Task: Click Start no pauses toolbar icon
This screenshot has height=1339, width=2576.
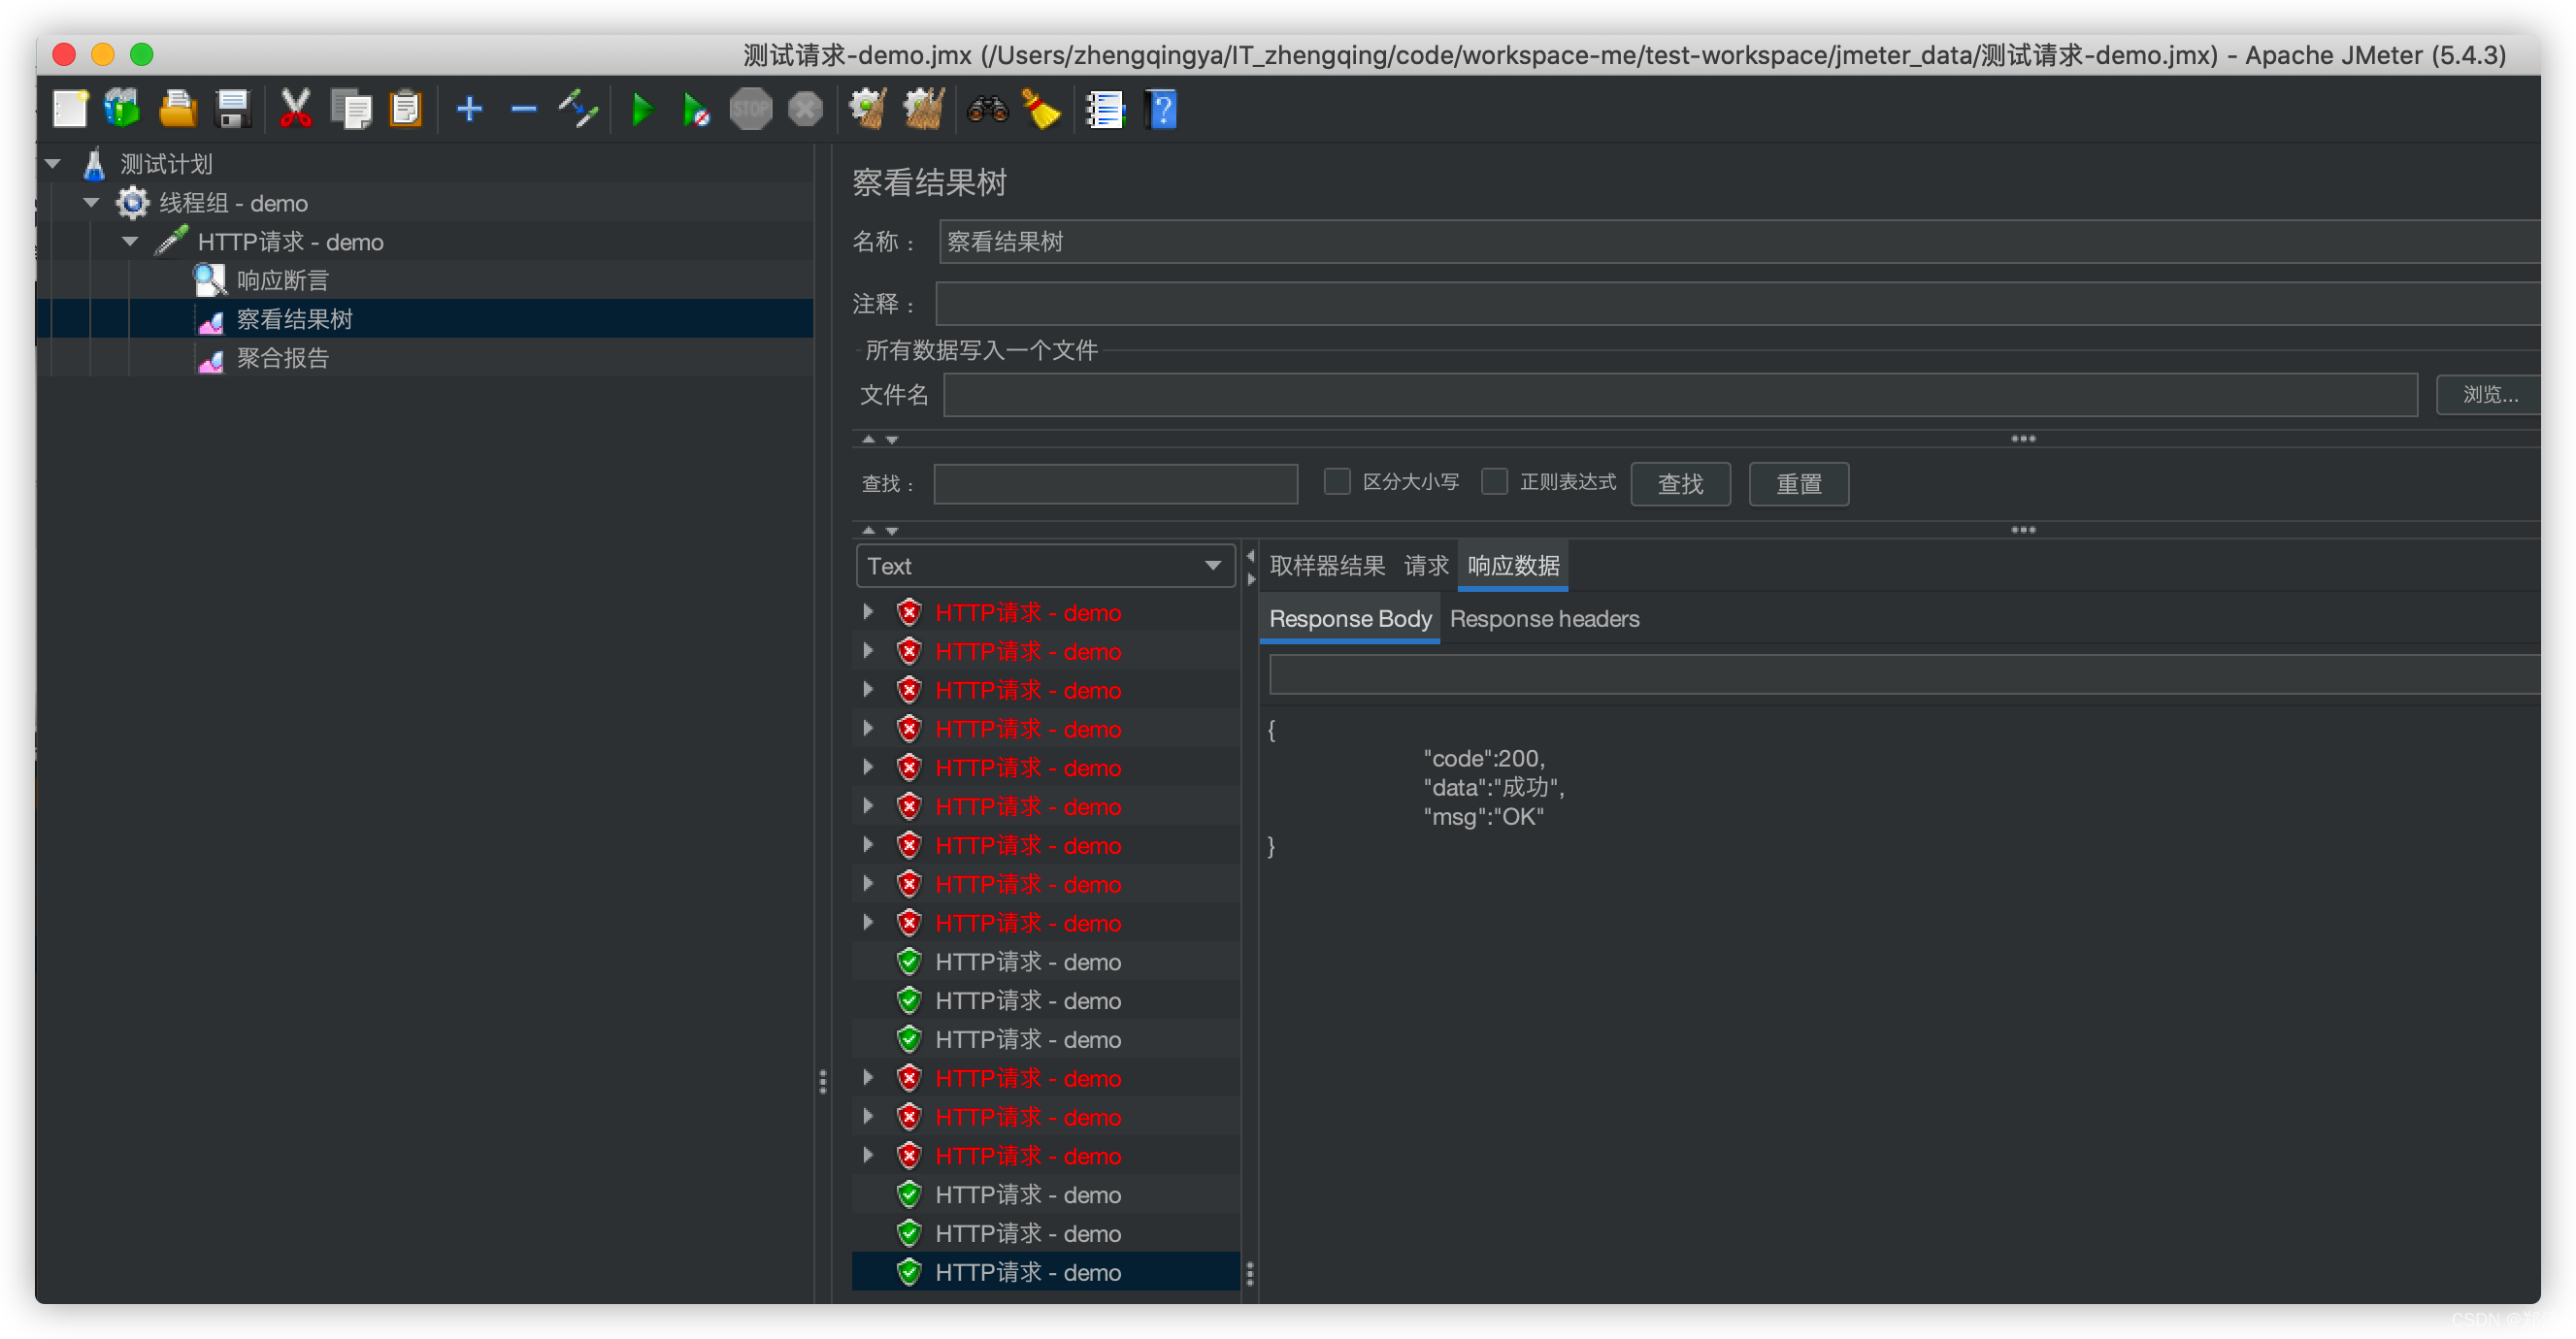Action: tap(696, 109)
